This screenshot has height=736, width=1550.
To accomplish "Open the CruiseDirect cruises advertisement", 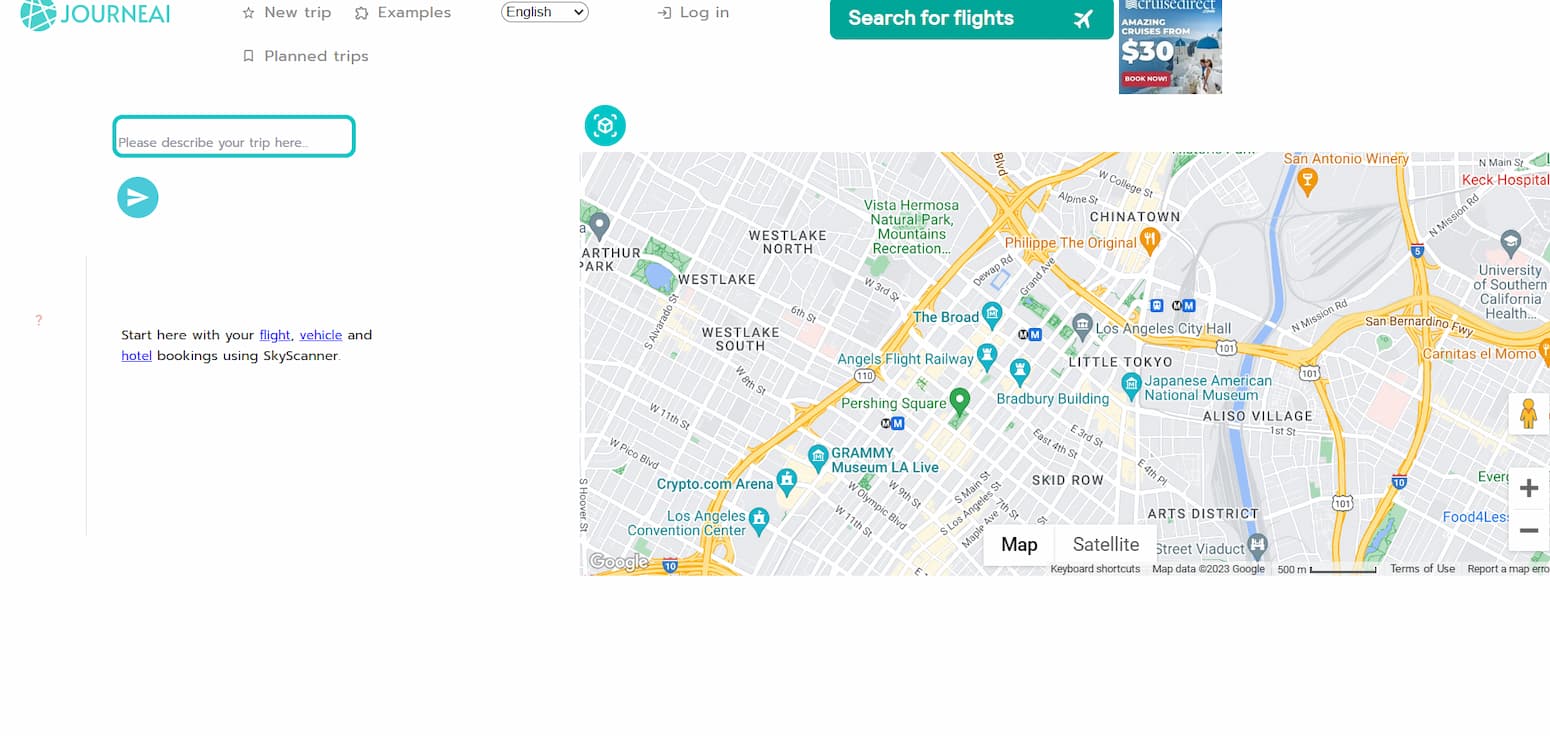I will coord(1170,46).
